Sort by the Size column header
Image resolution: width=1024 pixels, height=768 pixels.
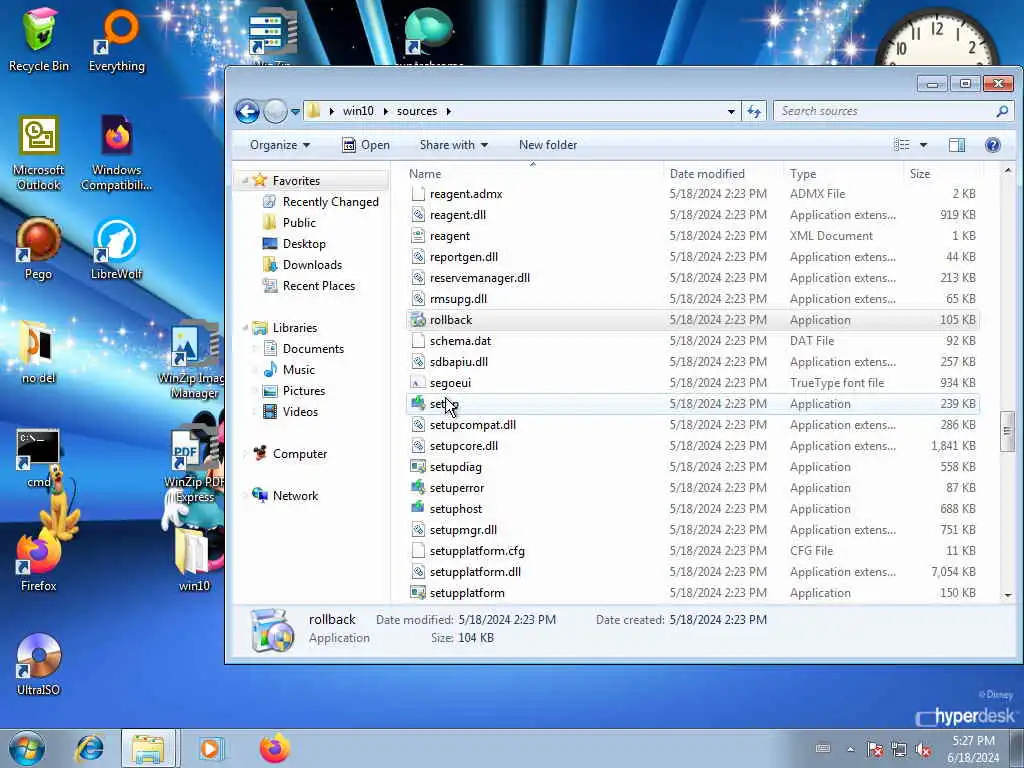pyautogui.click(x=942, y=174)
